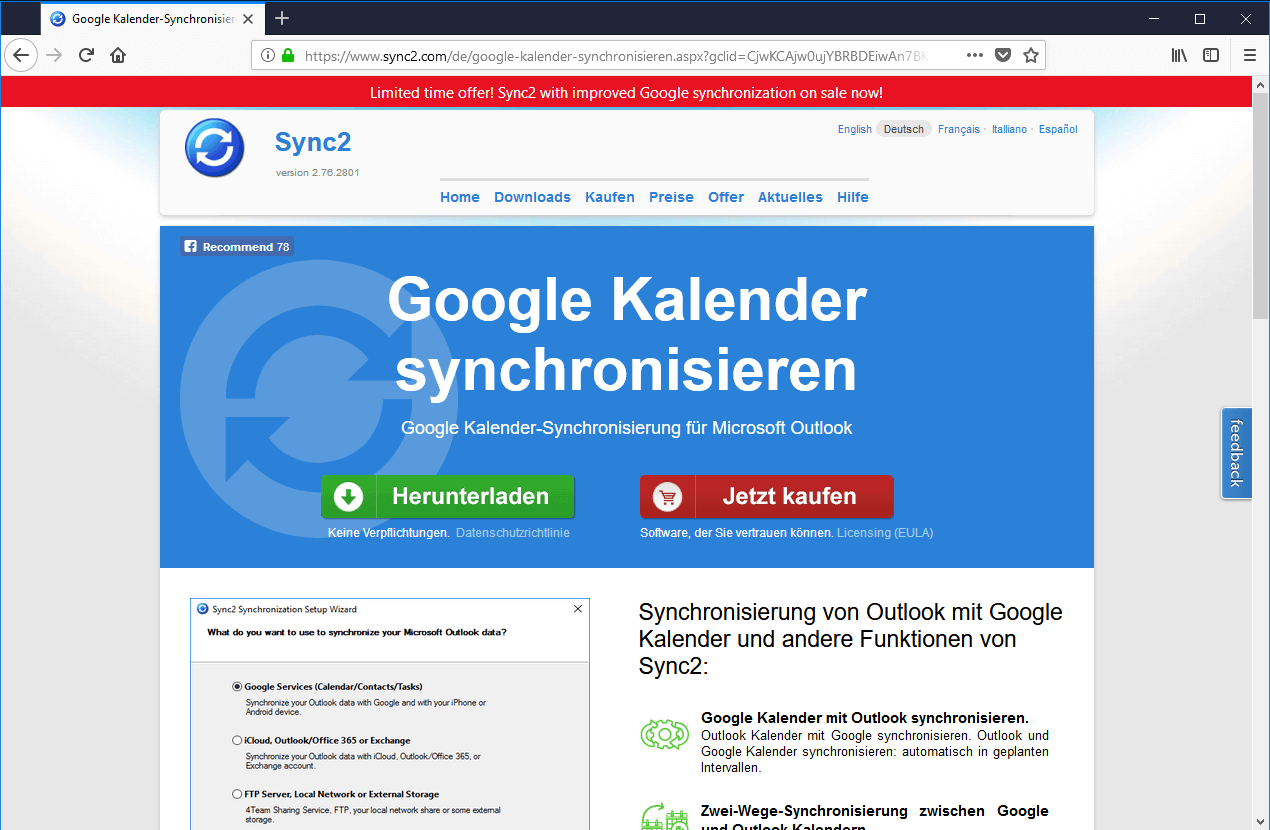Image resolution: width=1270 pixels, height=830 pixels.
Task: Switch to the Preise section
Action: 670,197
